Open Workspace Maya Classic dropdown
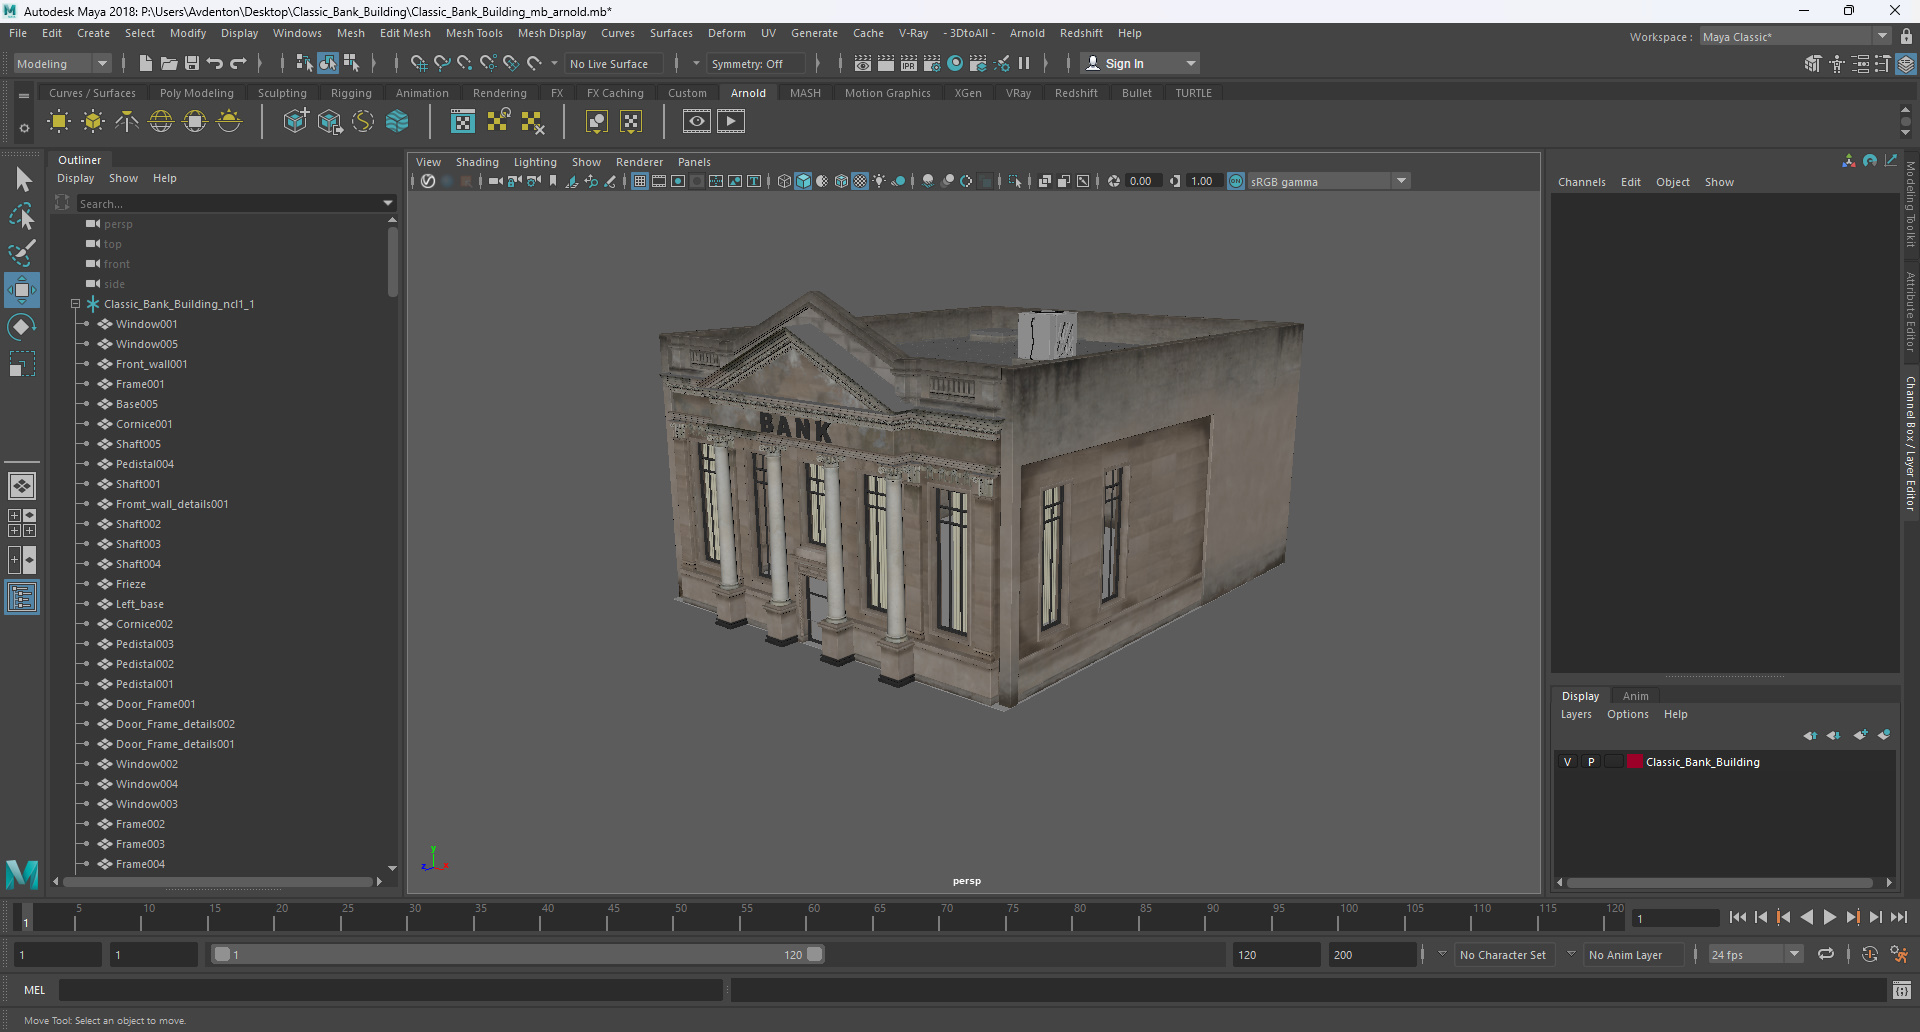Image resolution: width=1920 pixels, height=1032 pixels. (x=1795, y=37)
